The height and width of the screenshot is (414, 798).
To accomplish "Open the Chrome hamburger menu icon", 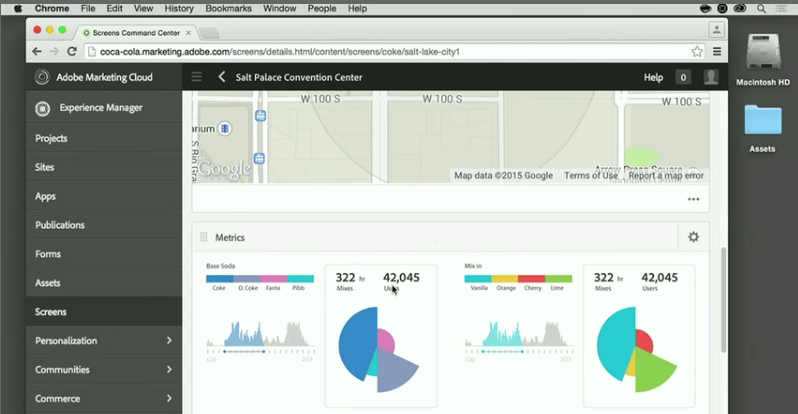I will coord(717,51).
